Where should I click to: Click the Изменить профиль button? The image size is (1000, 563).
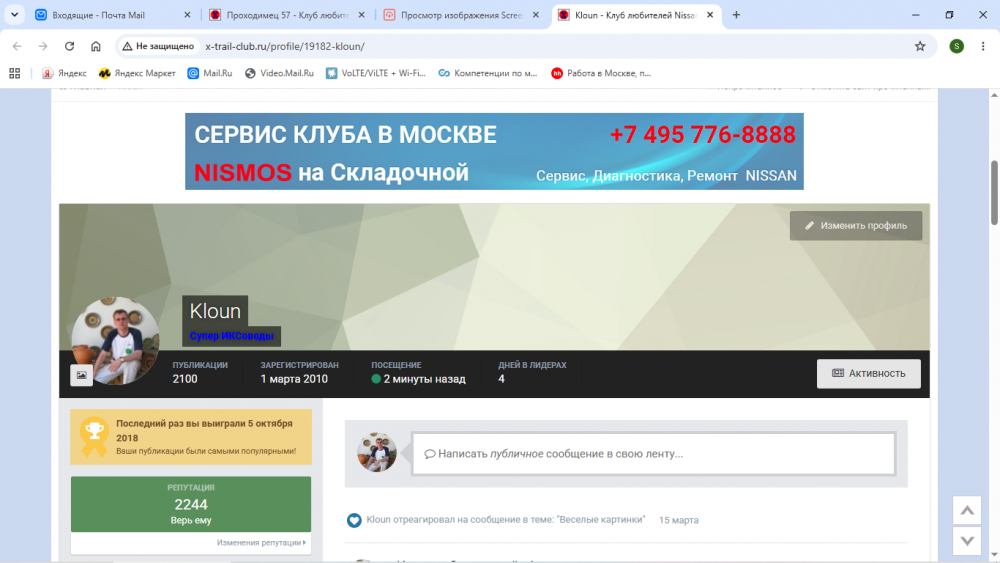856,226
